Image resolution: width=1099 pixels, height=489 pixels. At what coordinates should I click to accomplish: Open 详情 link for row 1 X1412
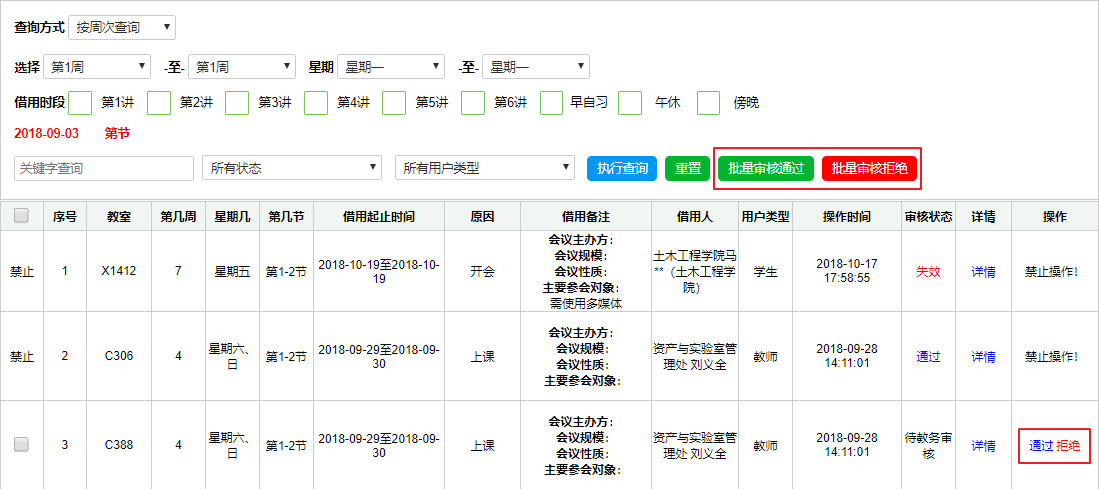[x=983, y=271]
